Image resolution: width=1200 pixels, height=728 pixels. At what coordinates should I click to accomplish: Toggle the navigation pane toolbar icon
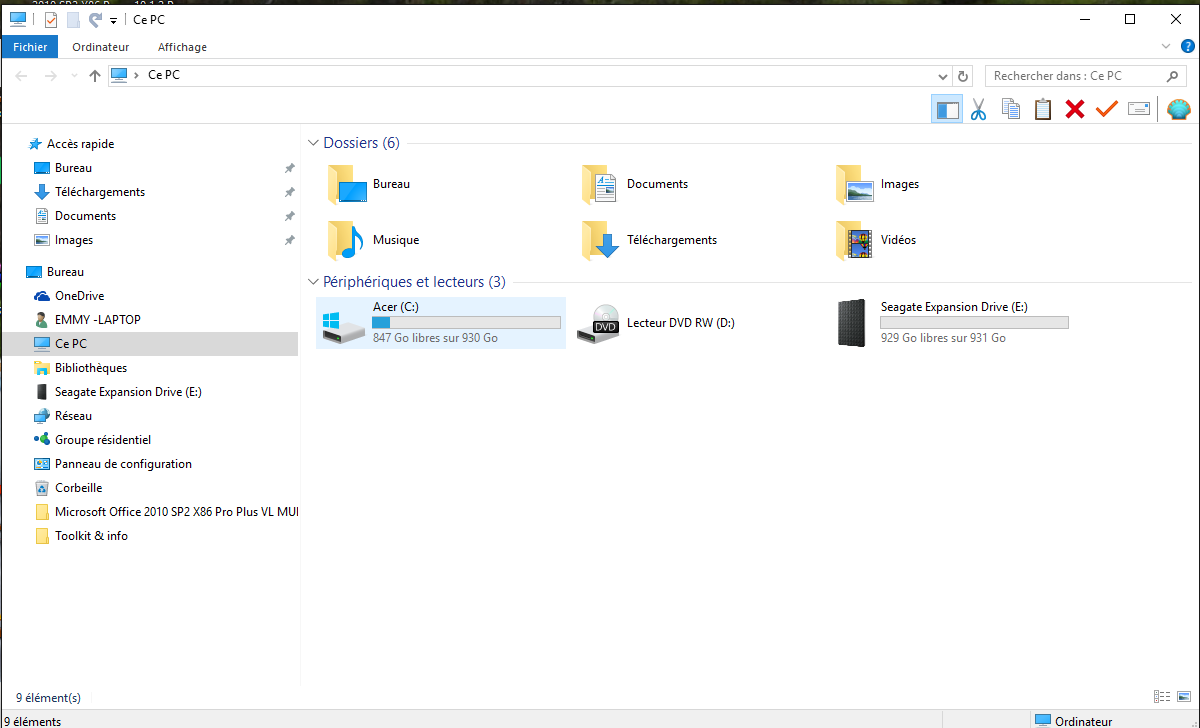coord(947,109)
